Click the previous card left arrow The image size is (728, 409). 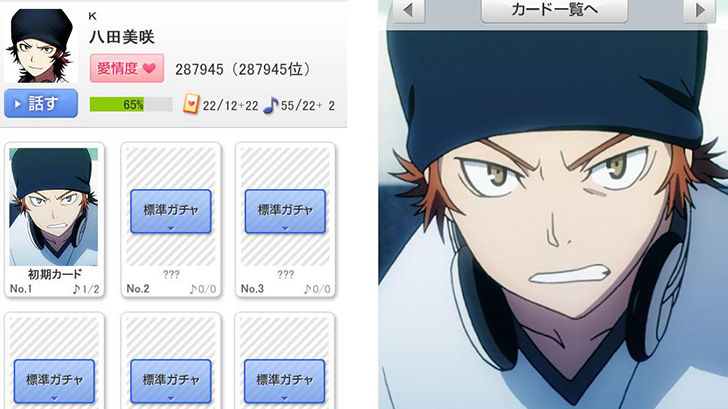point(409,10)
